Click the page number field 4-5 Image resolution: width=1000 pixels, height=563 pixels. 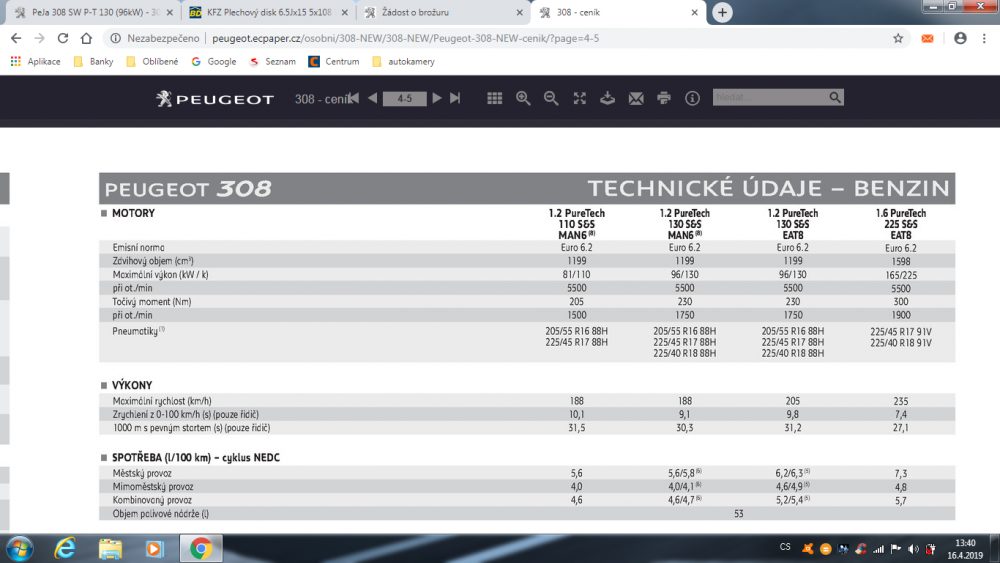(404, 98)
